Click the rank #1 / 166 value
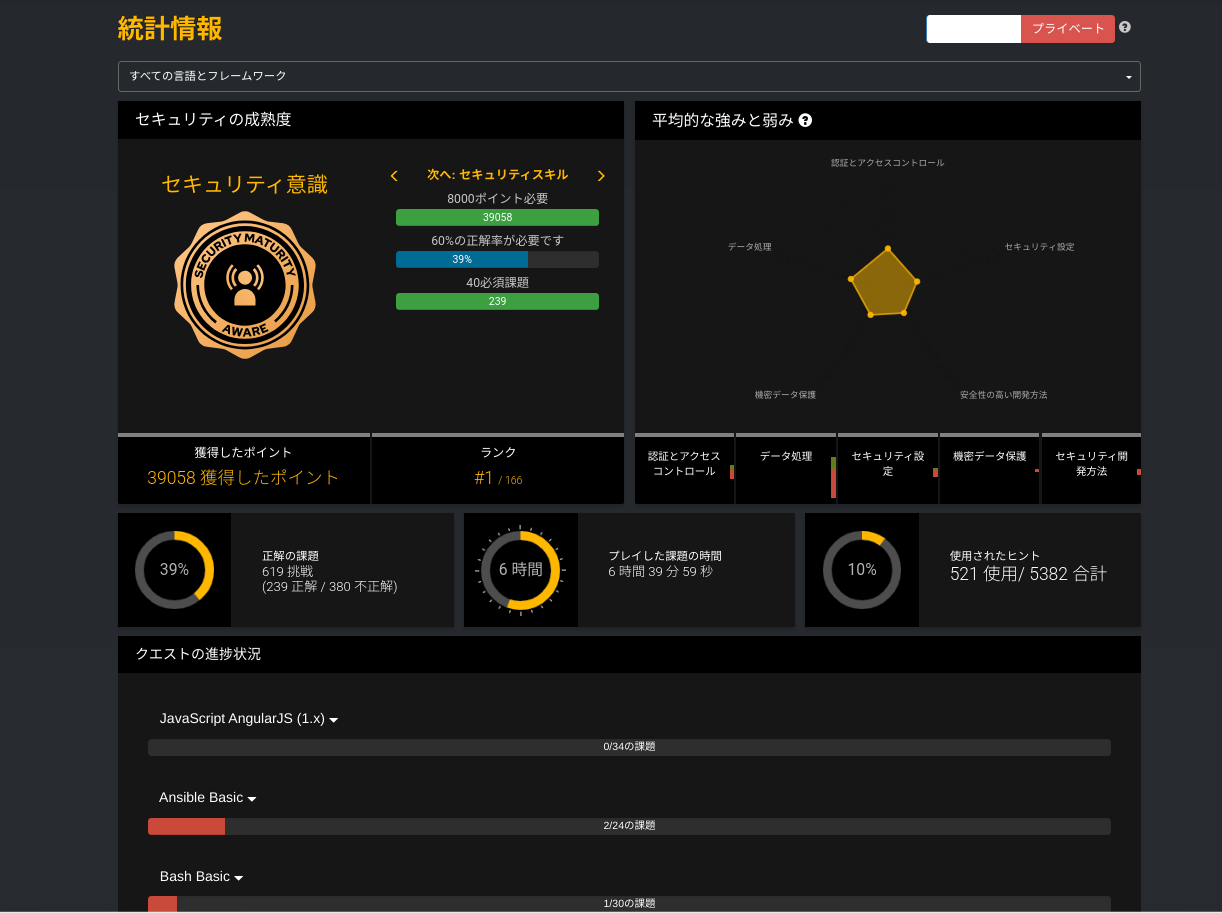Screen dimensions: 1222x913 tap(498, 479)
